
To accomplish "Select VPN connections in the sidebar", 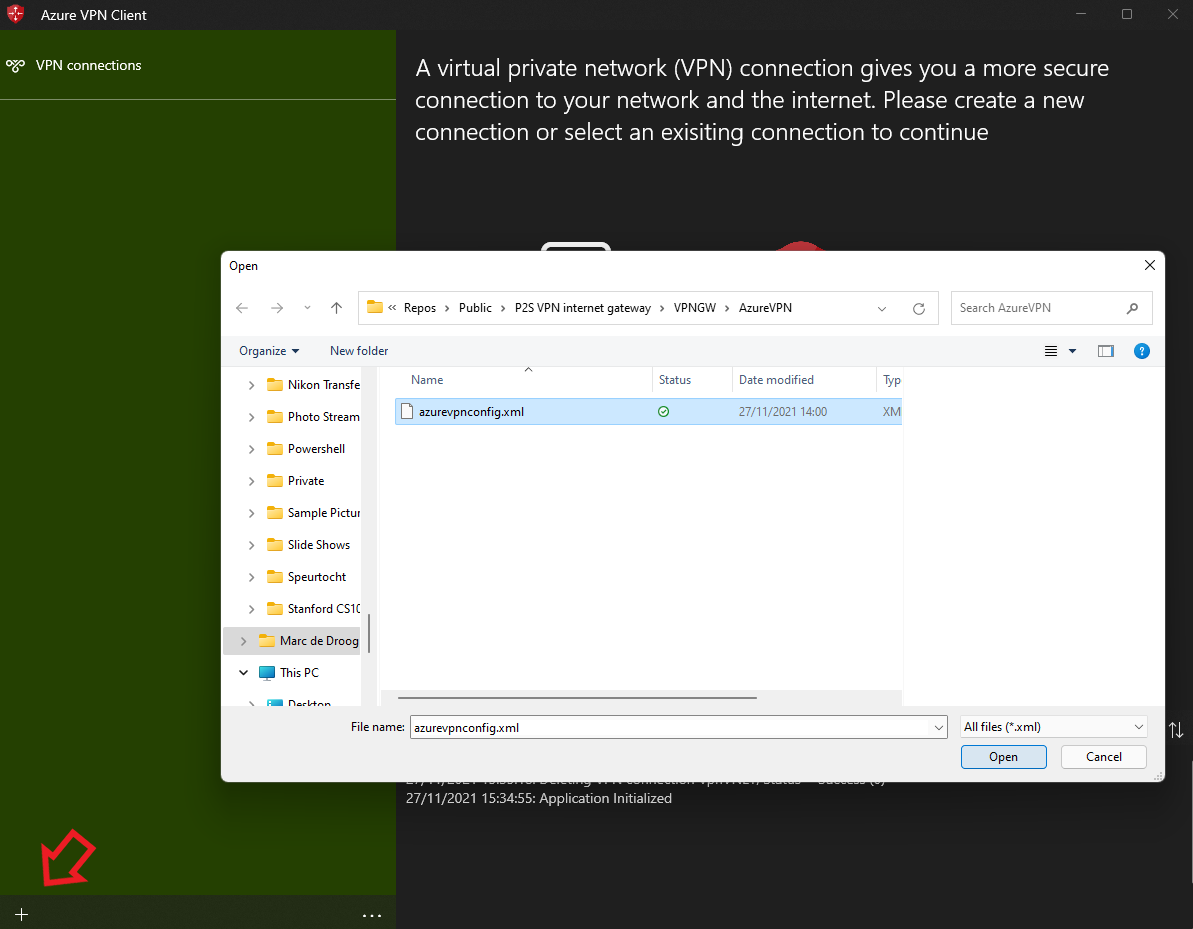I will [x=88, y=65].
